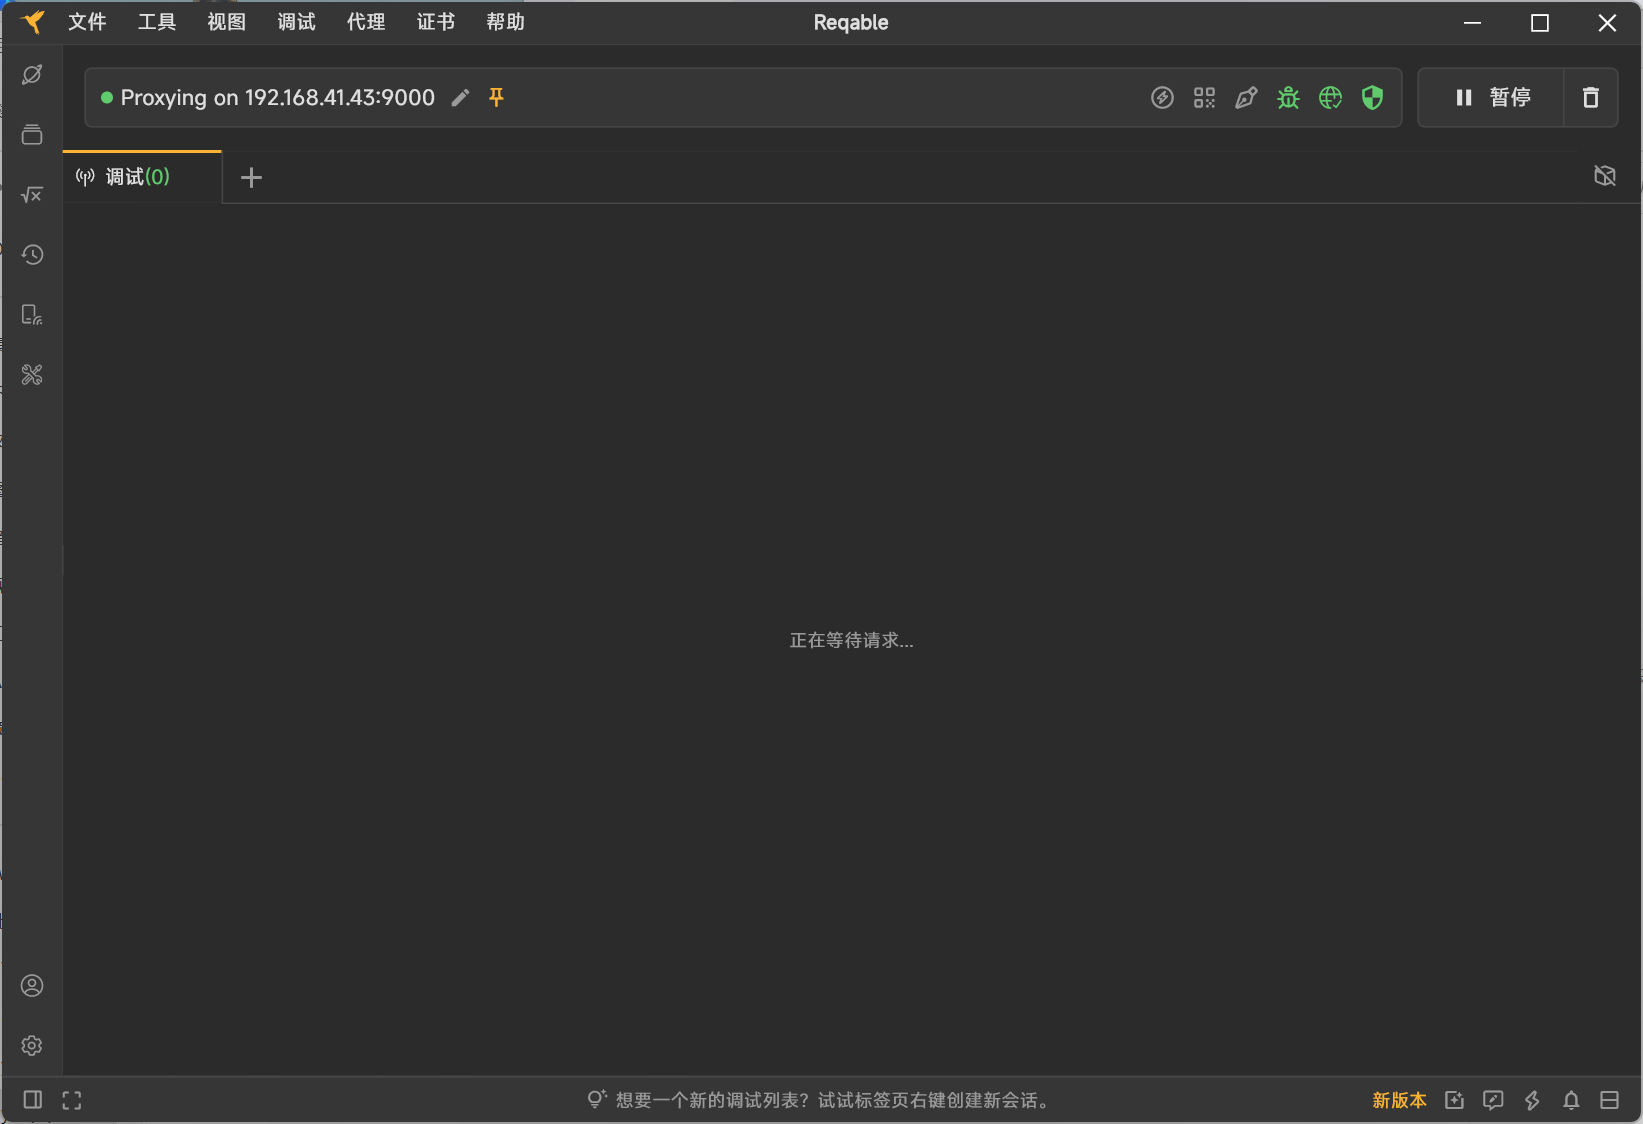Open the debug (rocket) sidebar panel
This screenshot has height=1124, width=1643.
pos(32,75)
